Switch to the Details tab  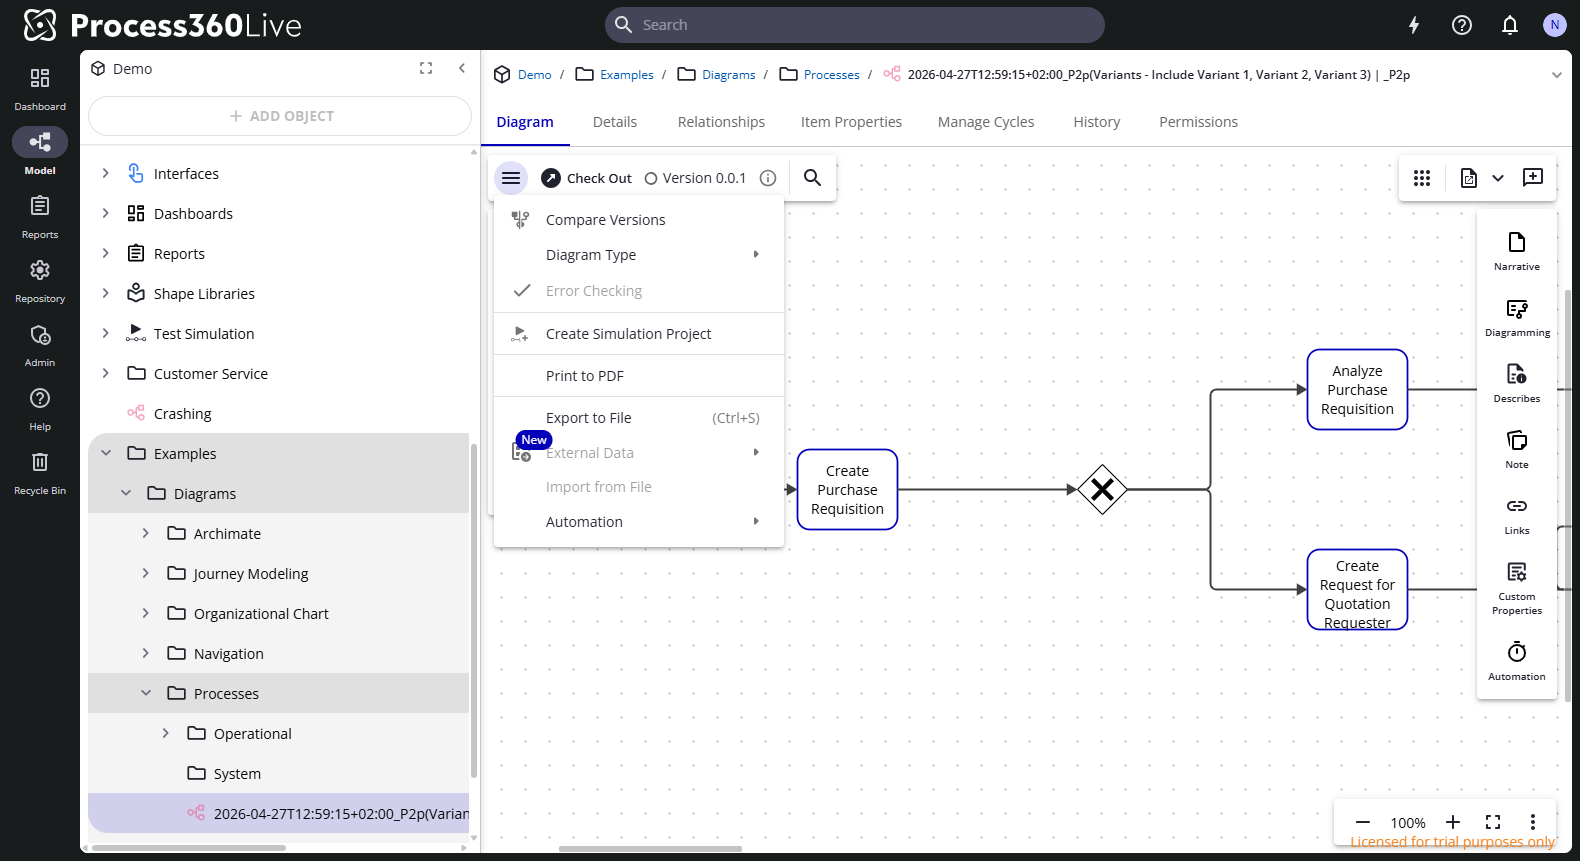(614, 122)
